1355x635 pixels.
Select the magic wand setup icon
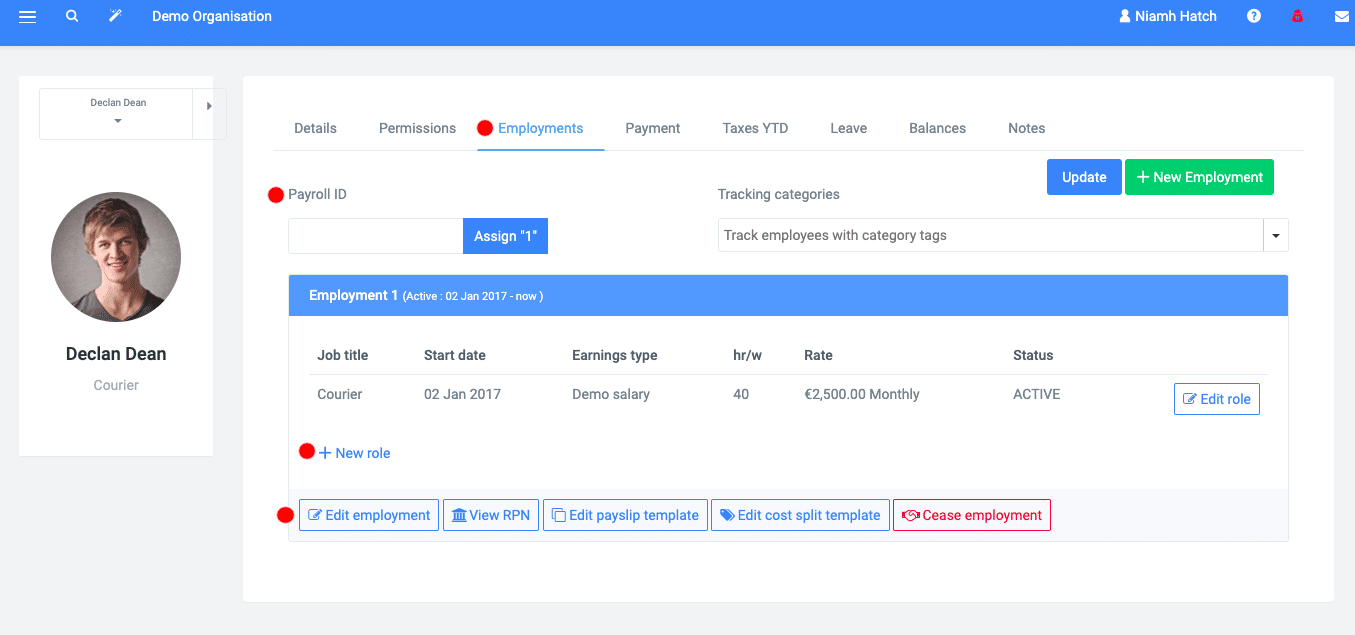coord(115,16)
